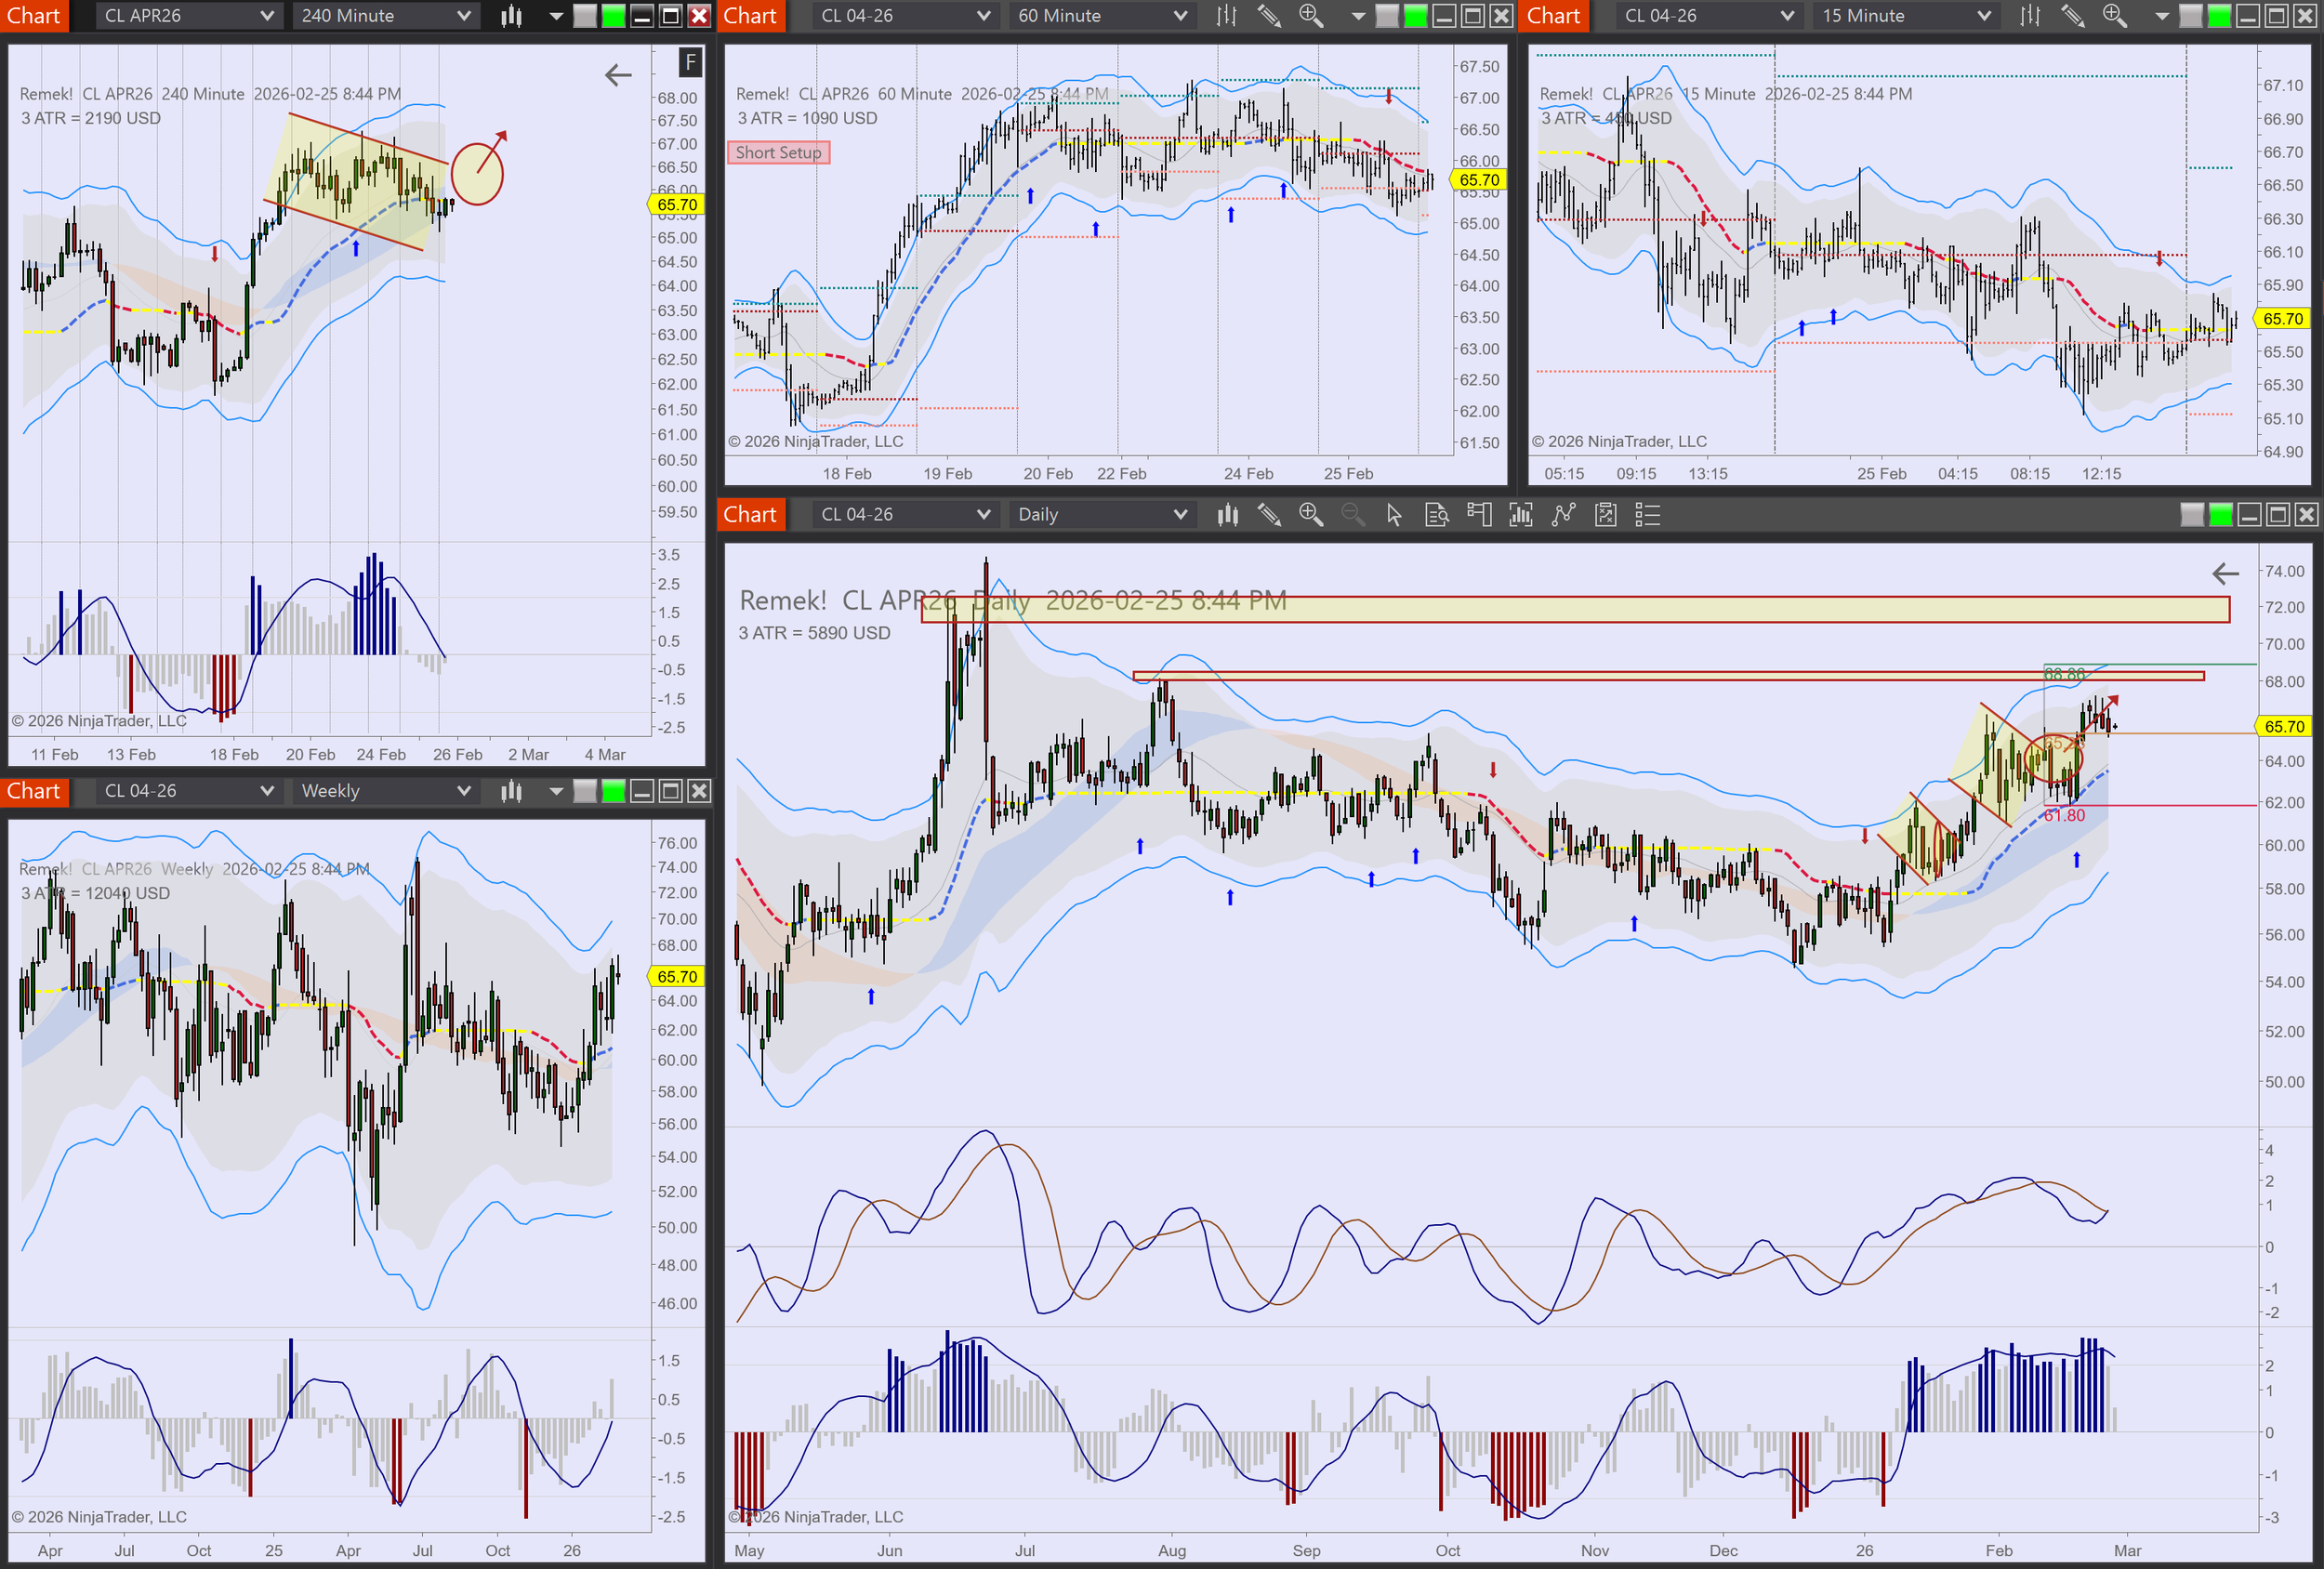Image resolution: width=2324 pixels, height=1569 pixels.
Task: Change bar type icon on 60 Minute chart
Action: [x=1226, y=16]
